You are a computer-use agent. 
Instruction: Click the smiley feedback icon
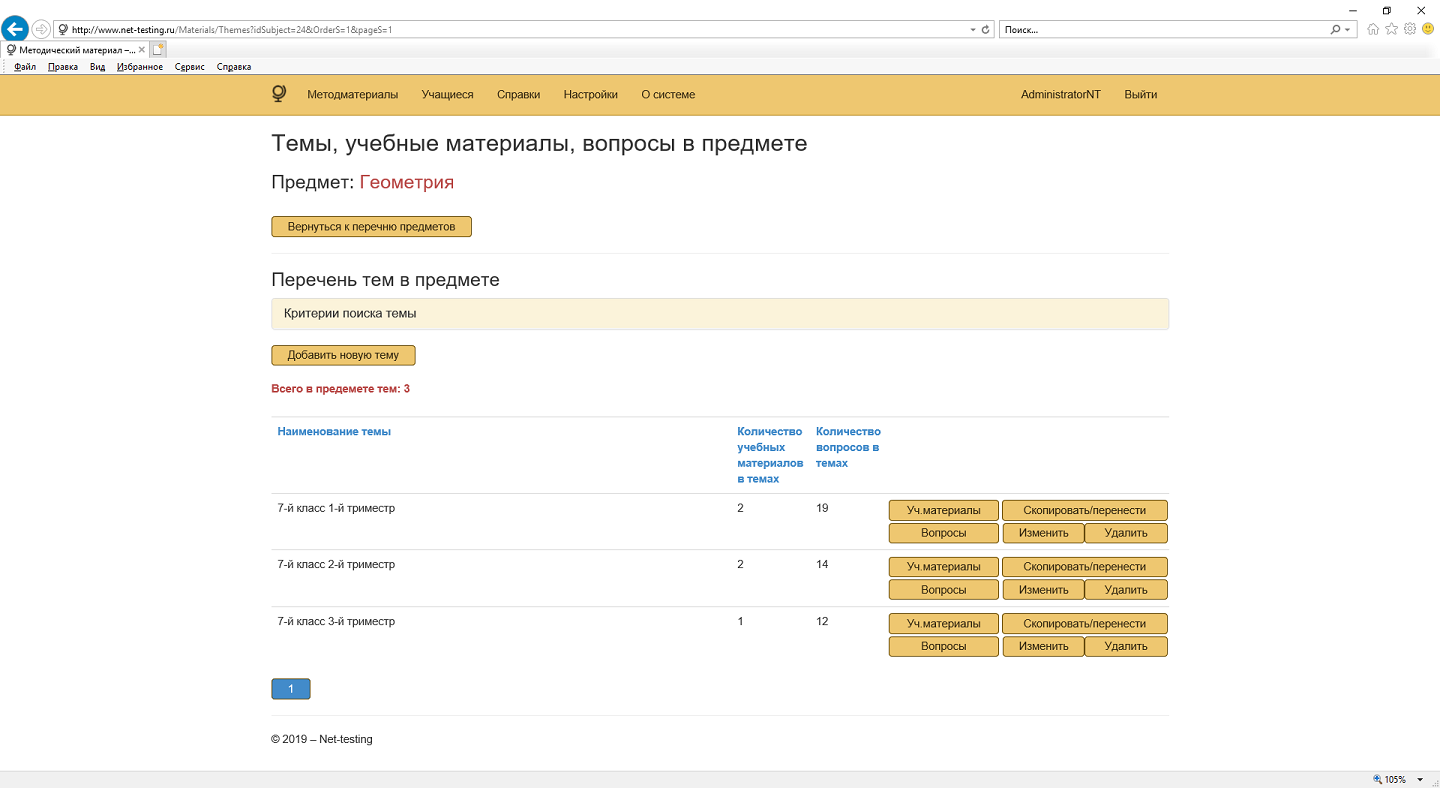(1427, 29)
